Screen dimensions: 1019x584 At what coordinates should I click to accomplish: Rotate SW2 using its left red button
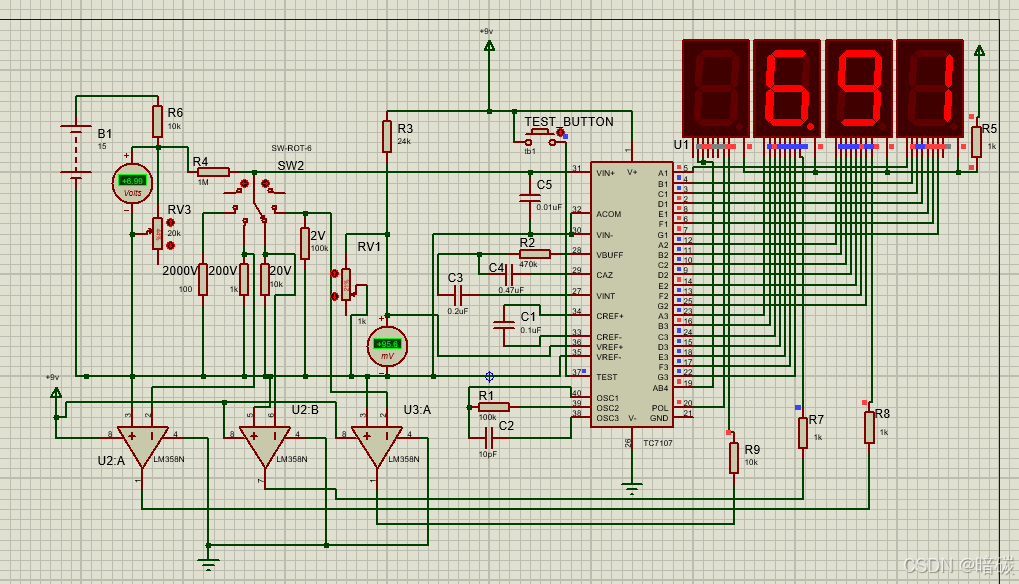click(244, 184)
